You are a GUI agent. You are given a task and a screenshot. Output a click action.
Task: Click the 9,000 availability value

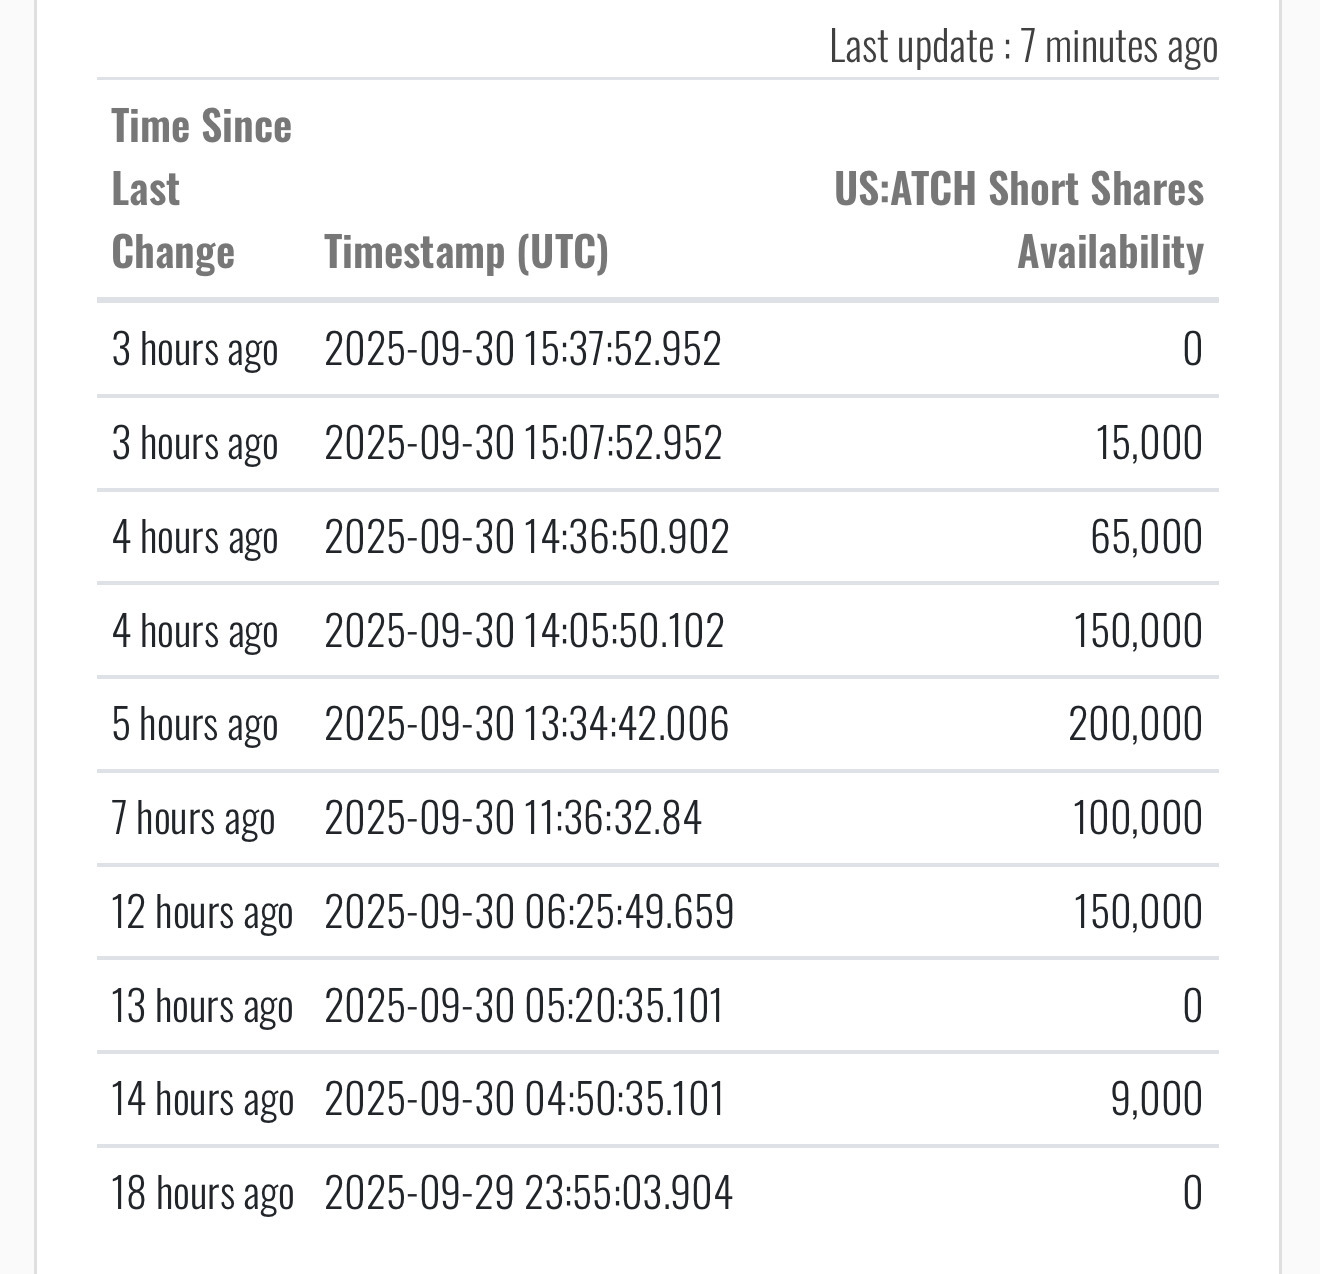(1156, 1099)
